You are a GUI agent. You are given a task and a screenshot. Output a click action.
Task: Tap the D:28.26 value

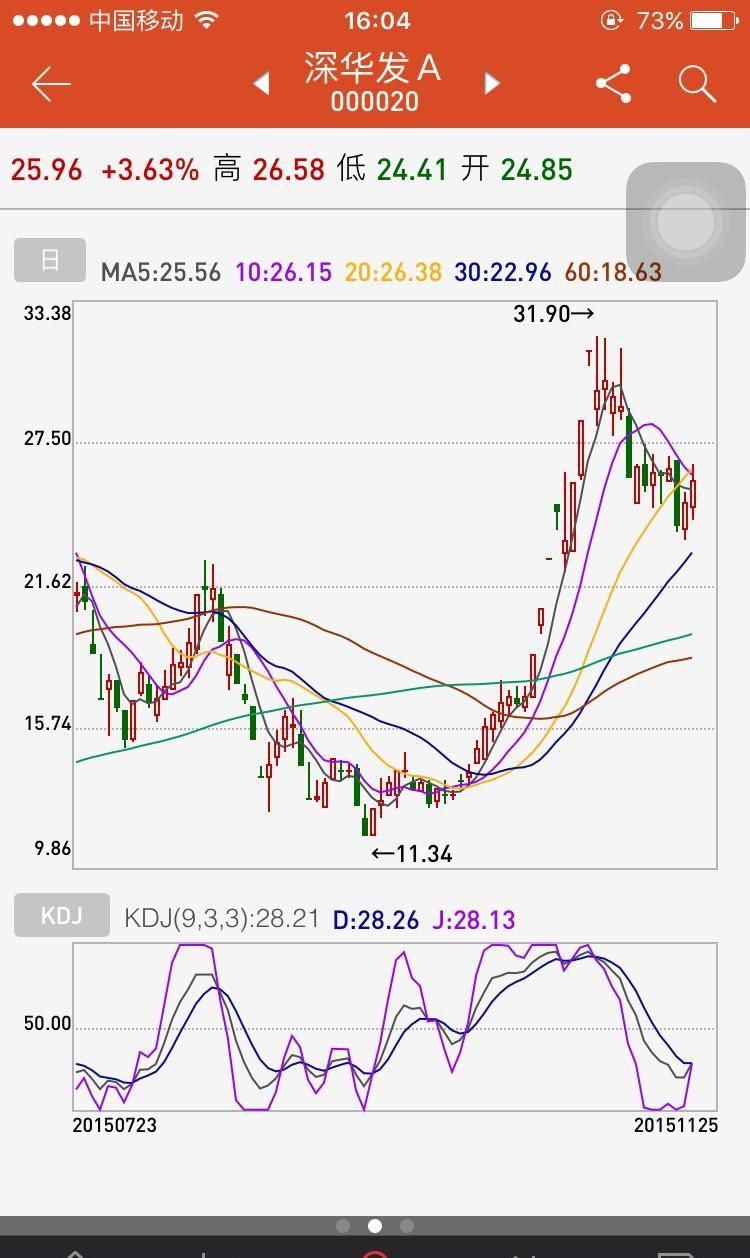point(376,920)
